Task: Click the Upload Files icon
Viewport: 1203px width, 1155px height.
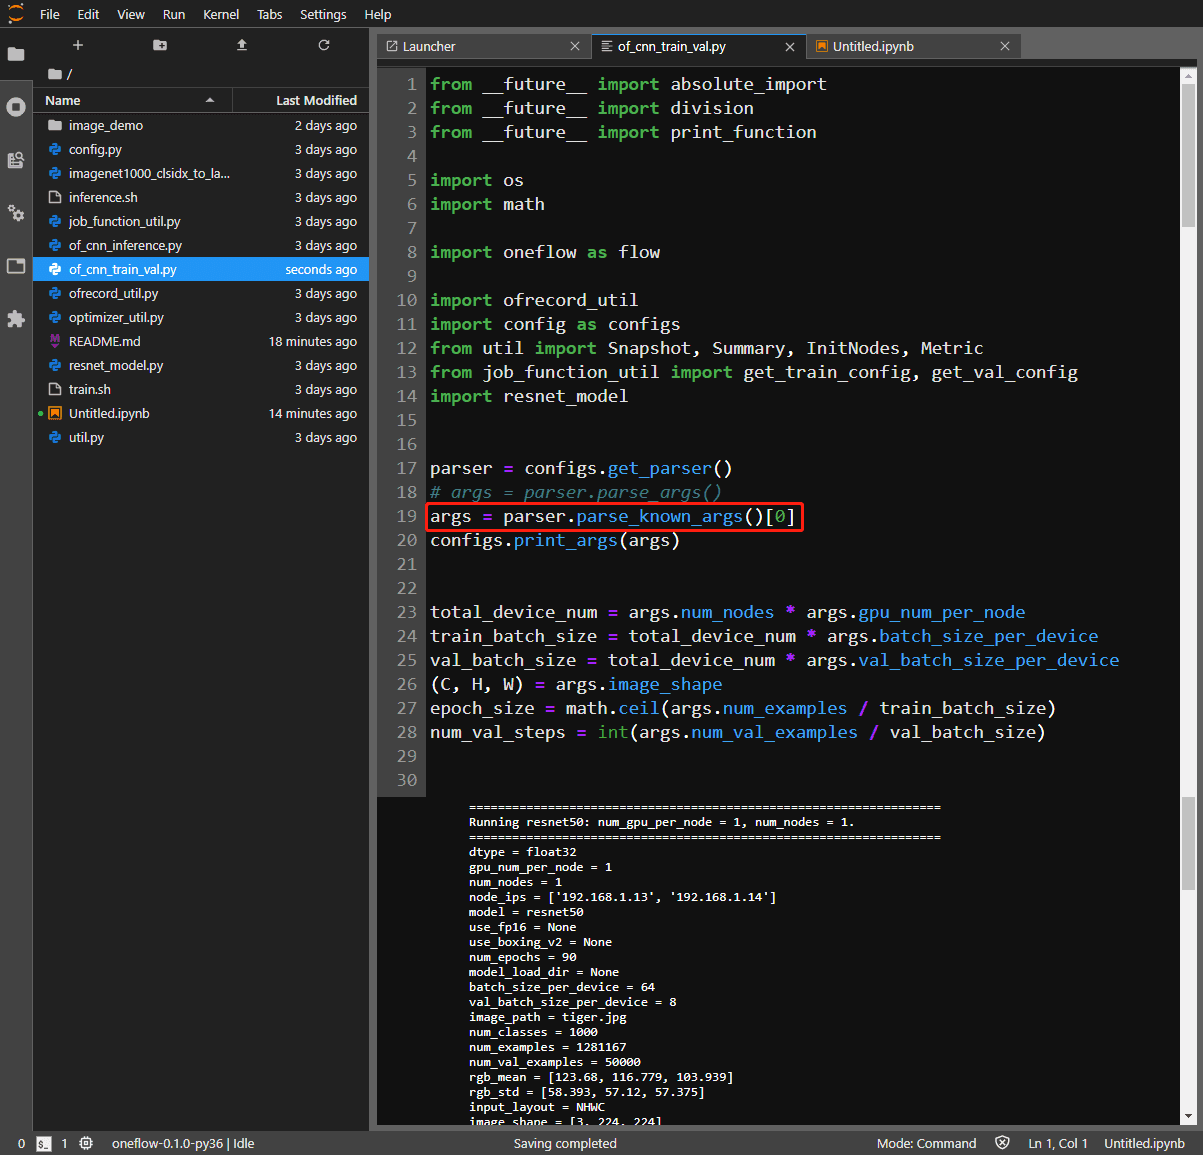Action: [242, 45]
